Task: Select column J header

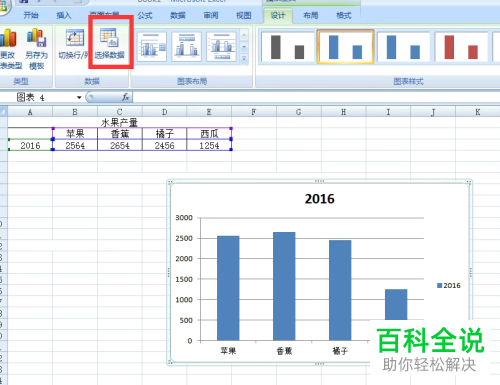Action: [x=433, y=112]
